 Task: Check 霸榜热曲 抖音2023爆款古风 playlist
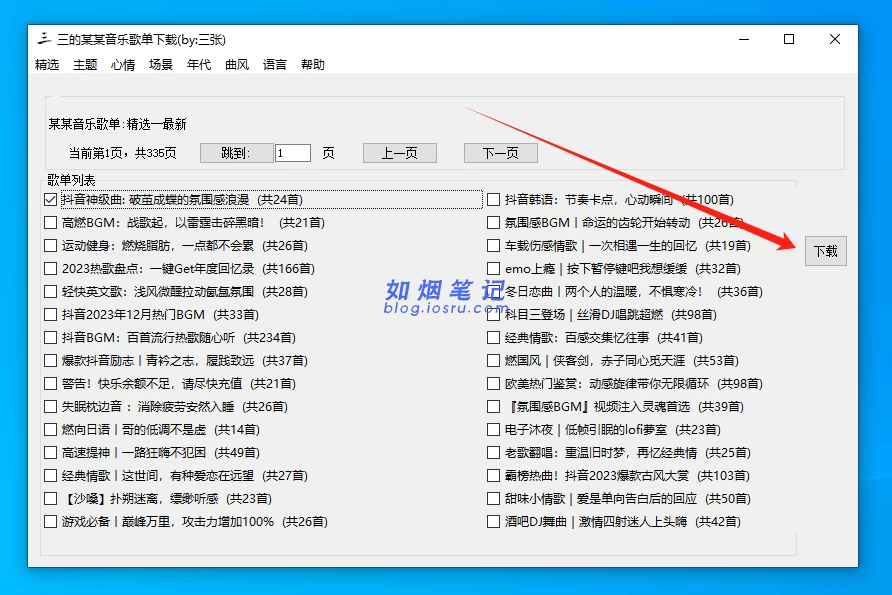tap(494, 476)
